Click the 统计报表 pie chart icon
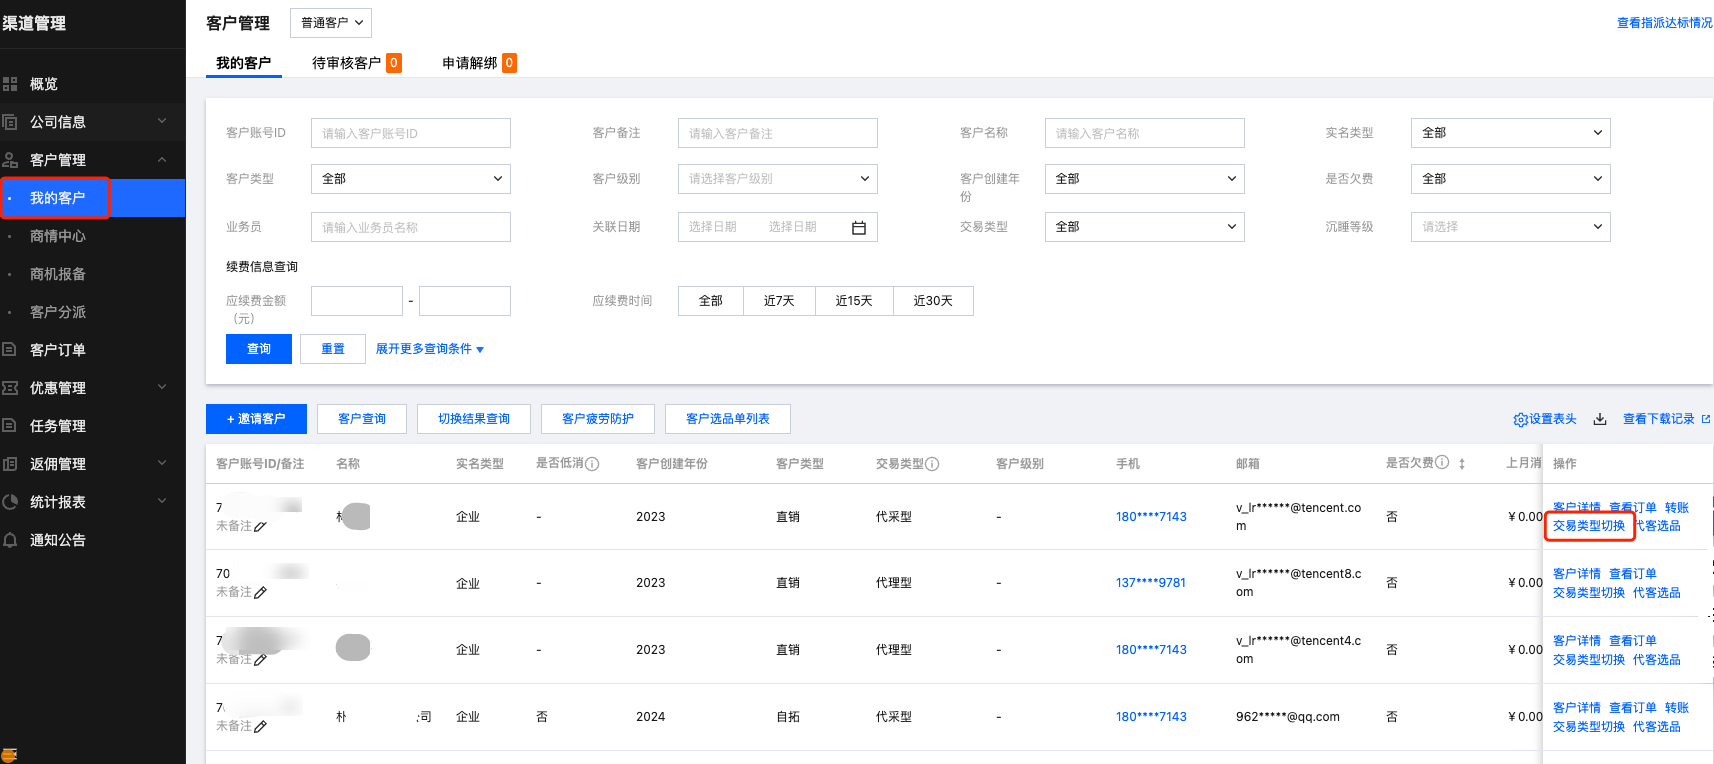 click(x=10, y=502)
